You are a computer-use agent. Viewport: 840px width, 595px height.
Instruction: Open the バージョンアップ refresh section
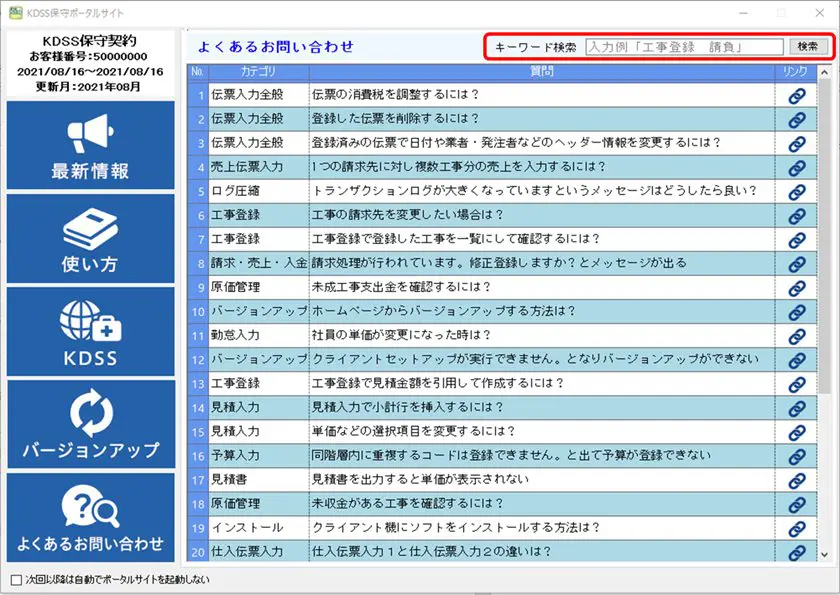pyautogui.click(x=93, y=425)
